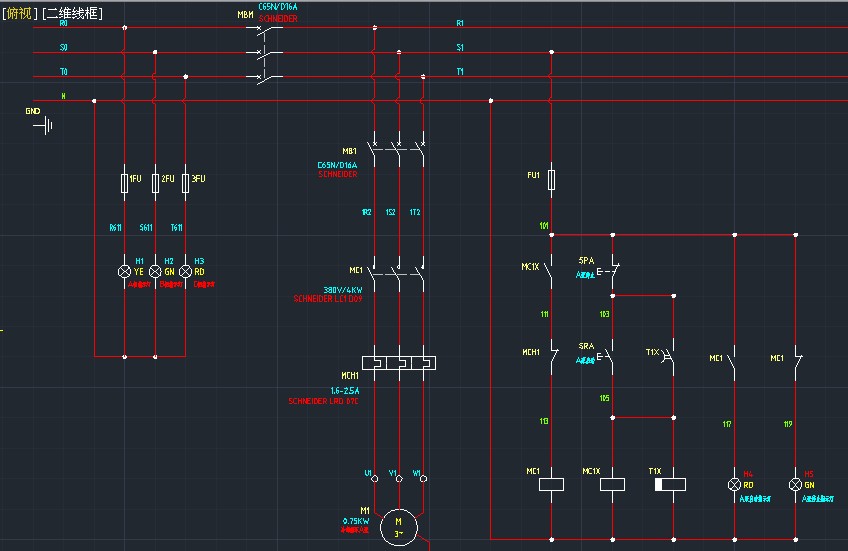Open the 俯视 view control menu
This screenshot has width=848, height=551.
(x=19, y=13)
